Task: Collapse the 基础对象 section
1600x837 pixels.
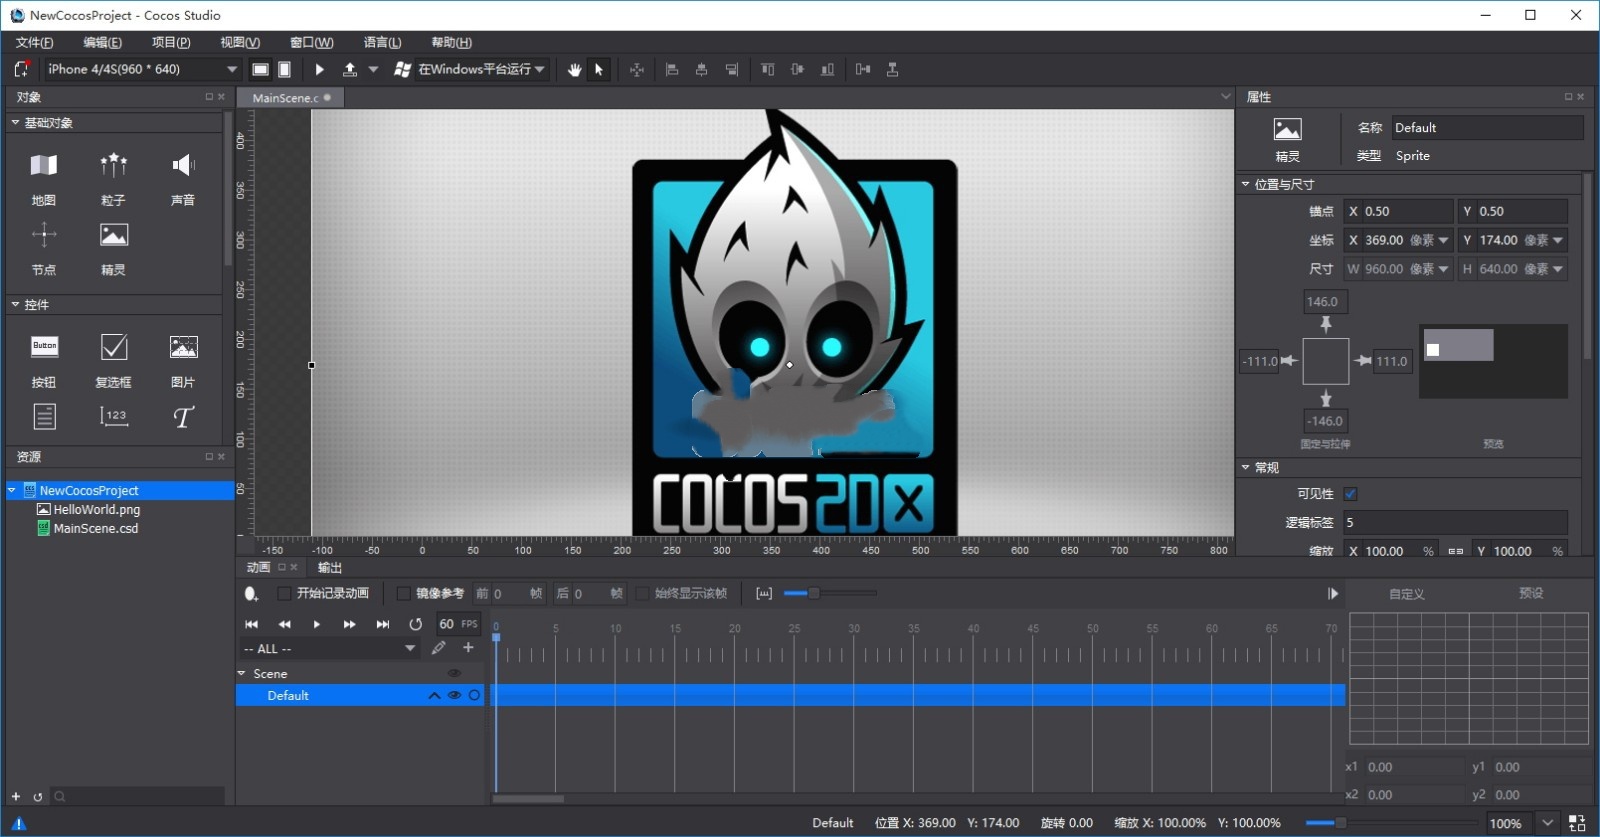Action: coord(15,123)
